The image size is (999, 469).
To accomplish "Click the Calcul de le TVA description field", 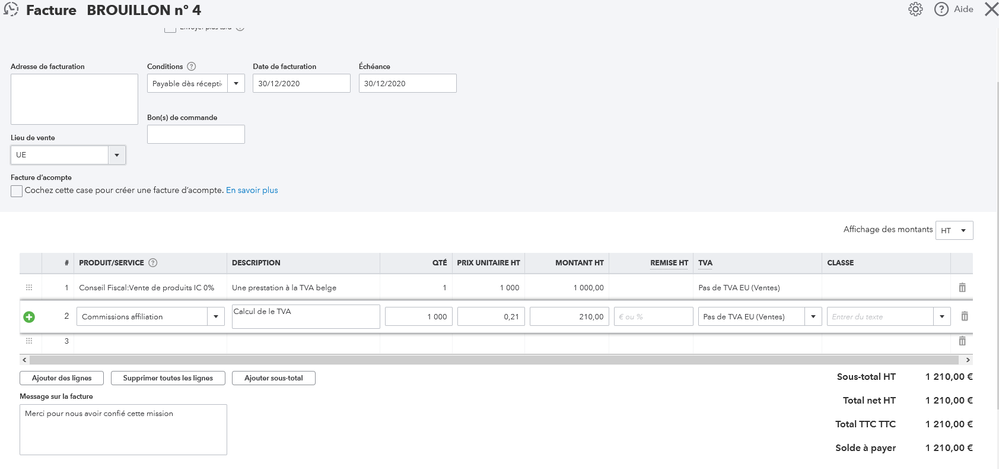I will point(306,317).
